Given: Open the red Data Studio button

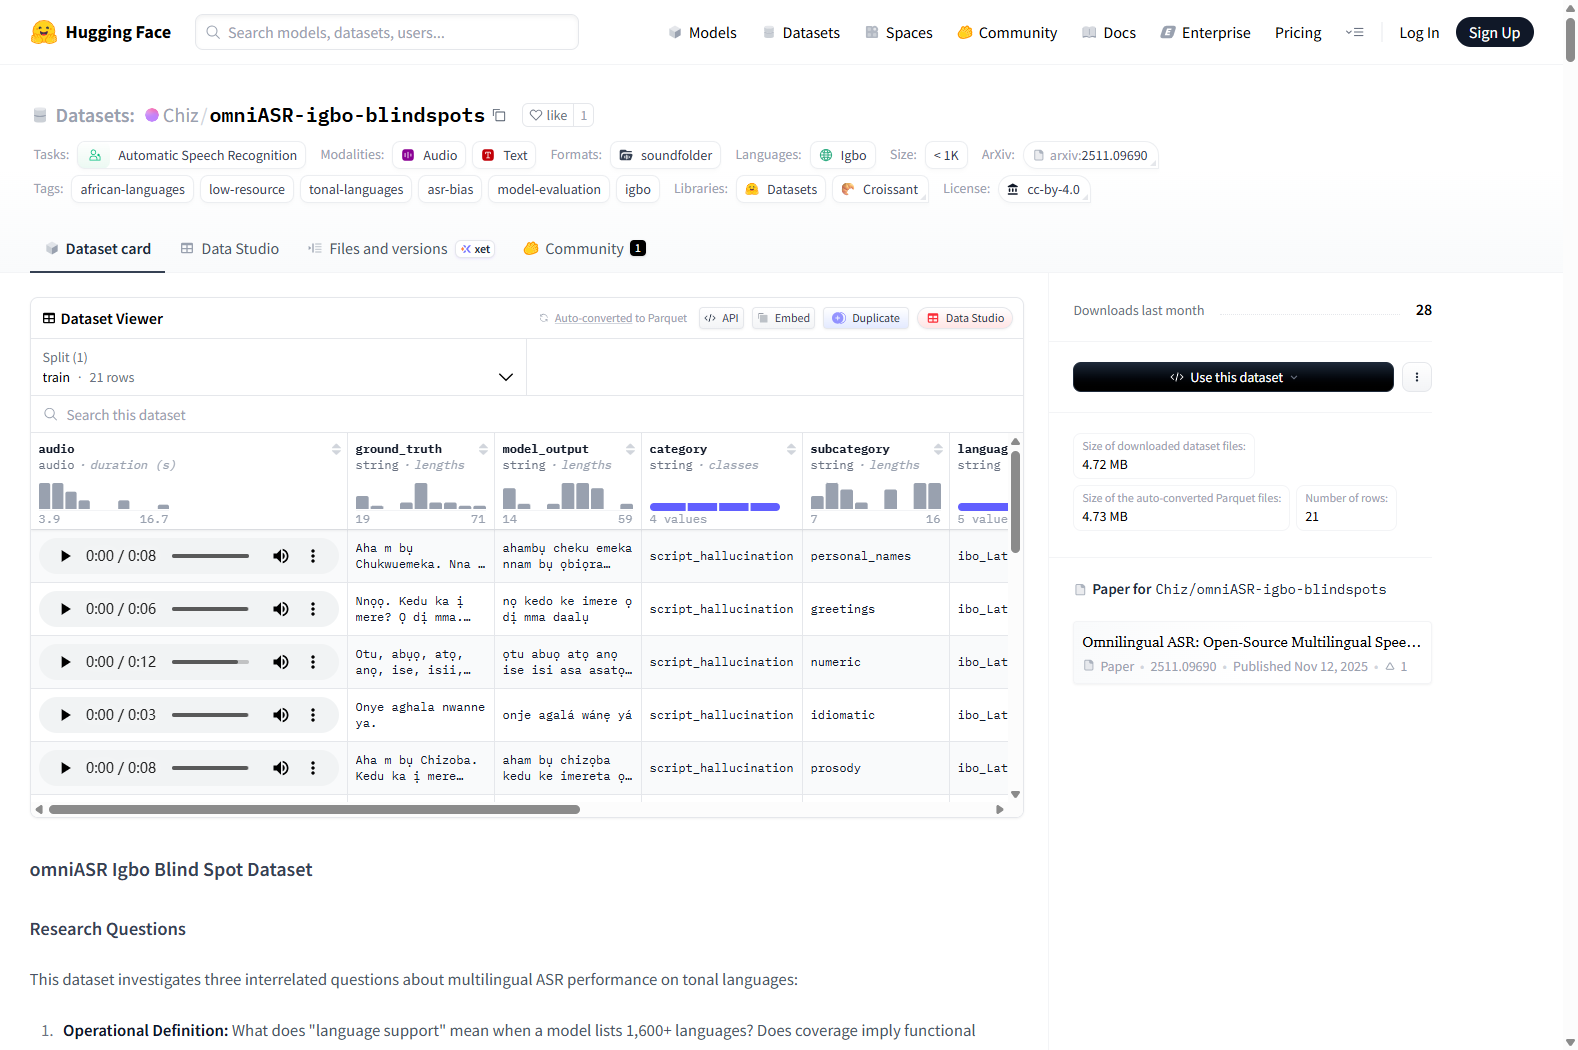Looking at the screenshot, I should (965, 318).
